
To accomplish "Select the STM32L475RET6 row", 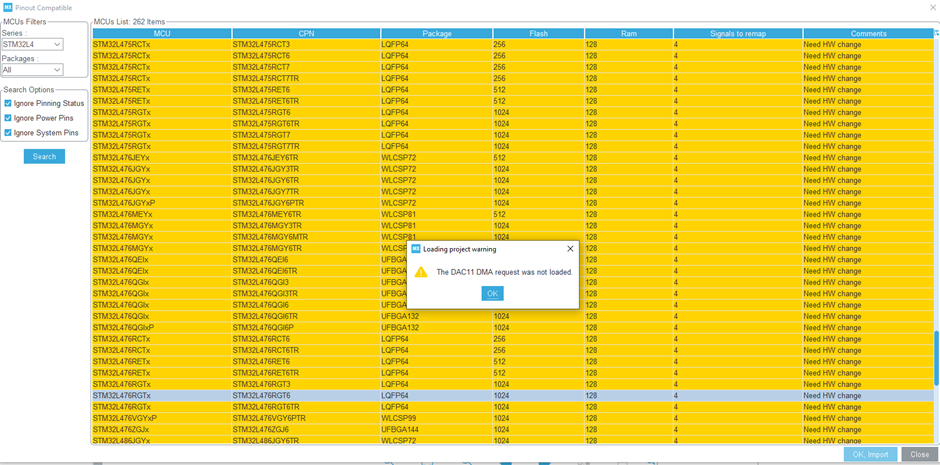I will pyautogui.click(x=513, y=90).
